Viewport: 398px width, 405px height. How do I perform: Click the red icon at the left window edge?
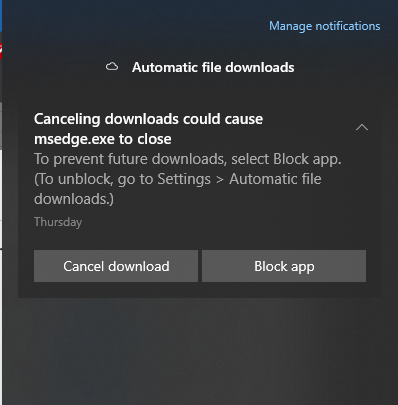(x=1, y=51)
